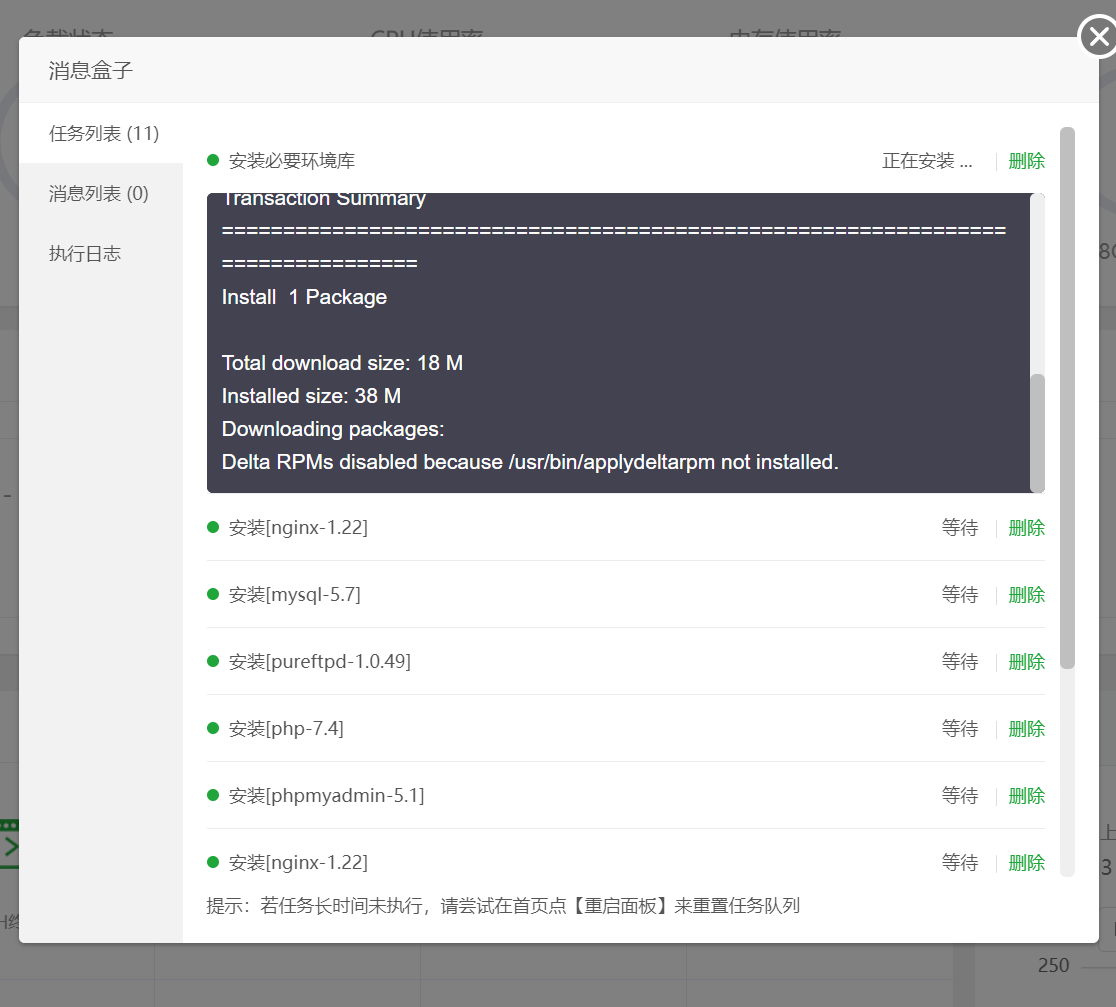Click 等待 status of mysql-5.7 task
This screenshot has width=1116, height=1007.
tap(959, 595)
